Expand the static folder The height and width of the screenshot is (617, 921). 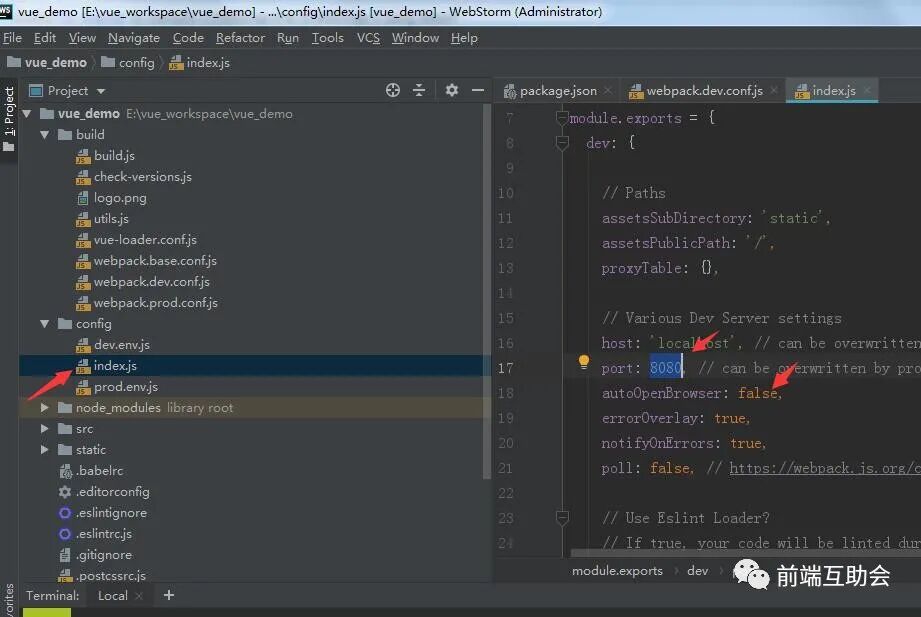[45, 450]
